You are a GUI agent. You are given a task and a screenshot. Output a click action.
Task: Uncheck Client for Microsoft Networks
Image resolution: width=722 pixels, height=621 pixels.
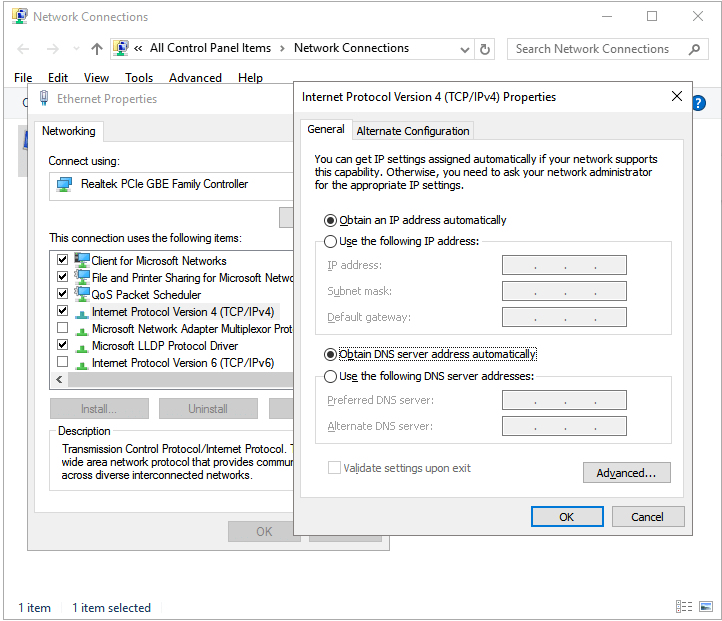(63, 260)
